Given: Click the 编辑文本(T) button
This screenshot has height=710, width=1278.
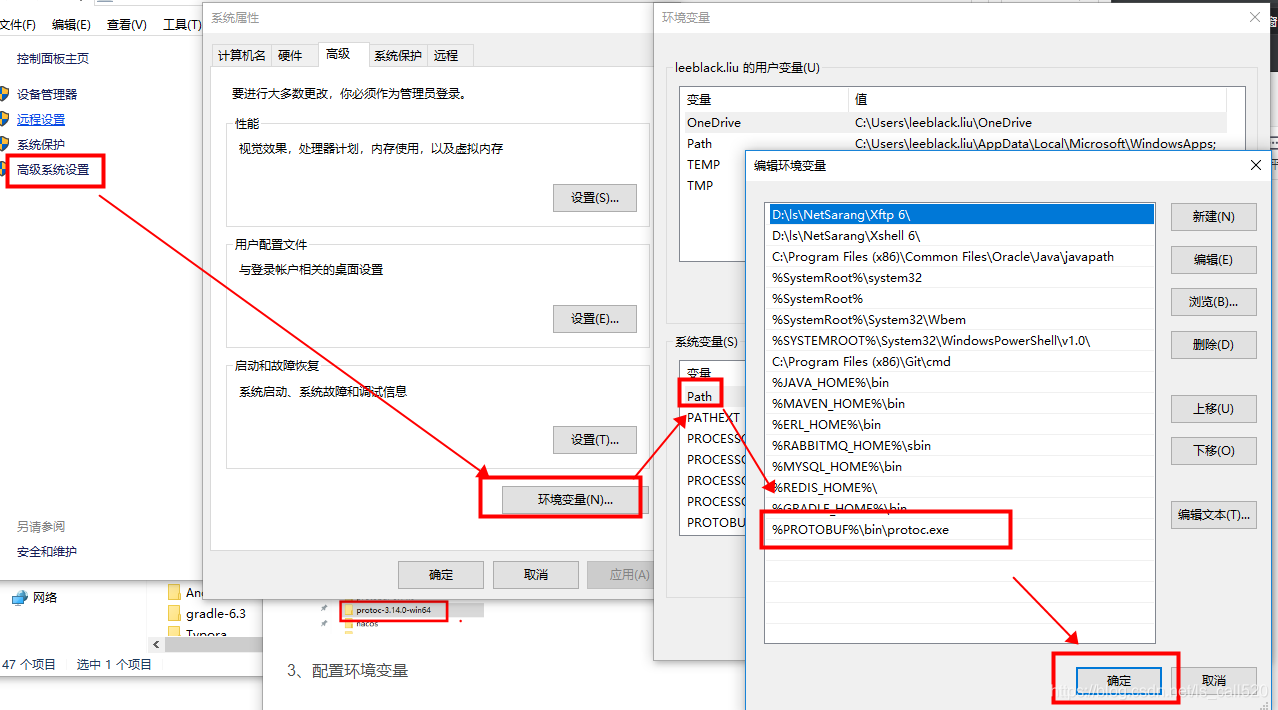Looking at the screenshot, I should tap(1212, 514).
